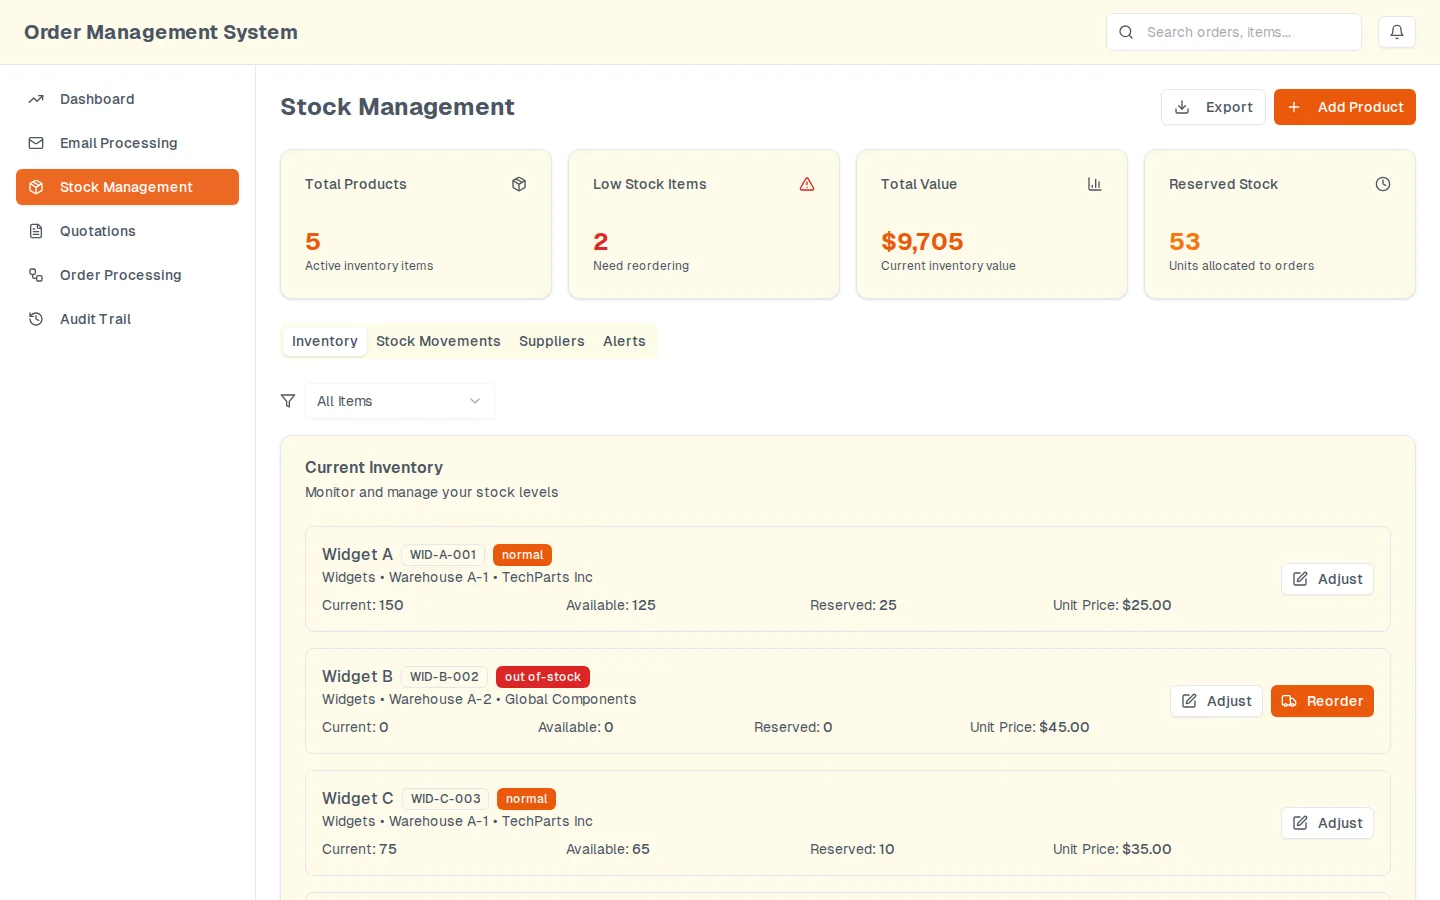
Task: Open Quotations in the sidebar
Action: point(127,231)
